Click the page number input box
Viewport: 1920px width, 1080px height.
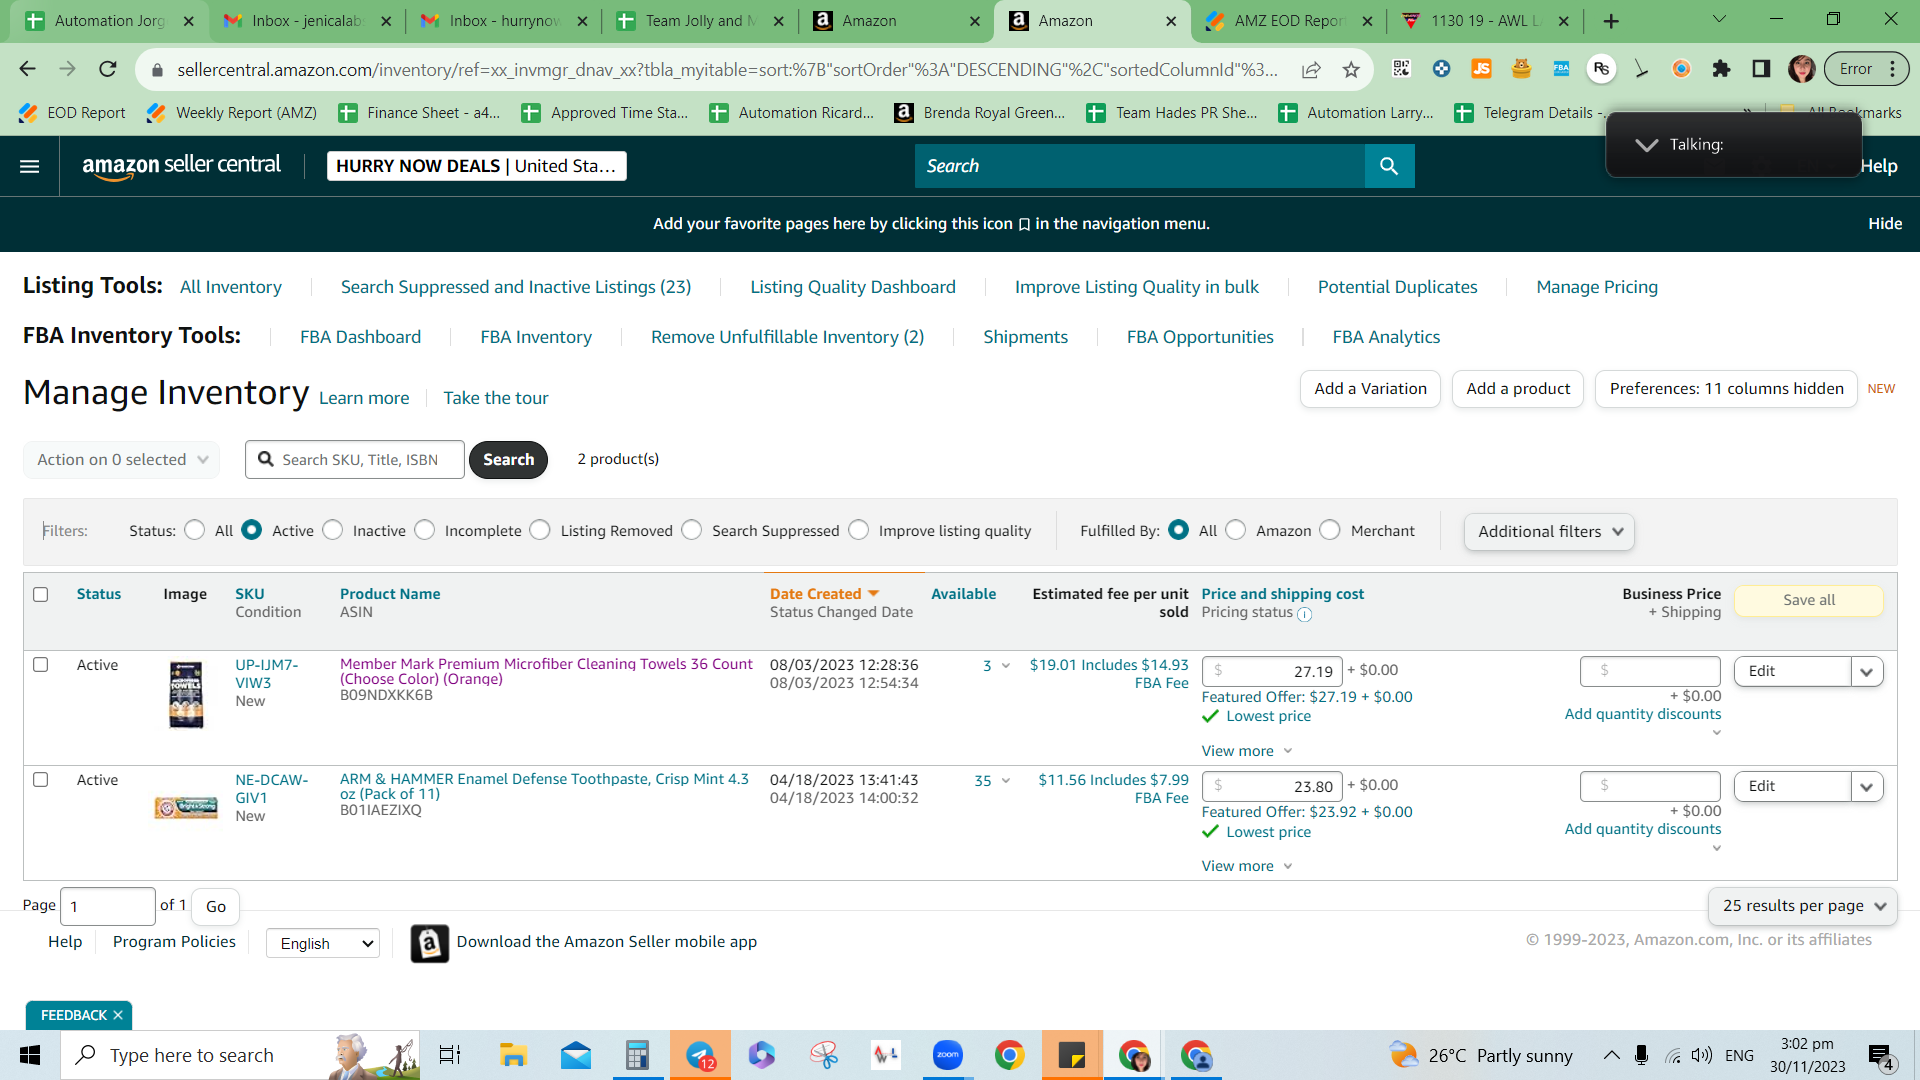[107, 906]
